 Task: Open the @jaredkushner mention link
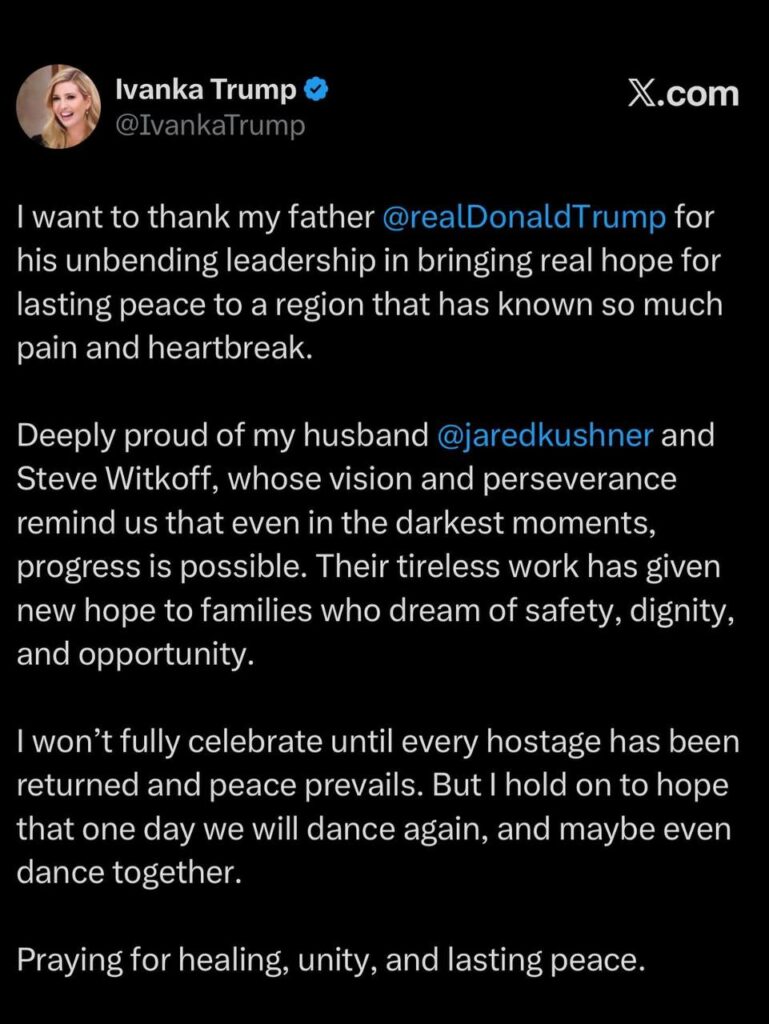(545, 435)
